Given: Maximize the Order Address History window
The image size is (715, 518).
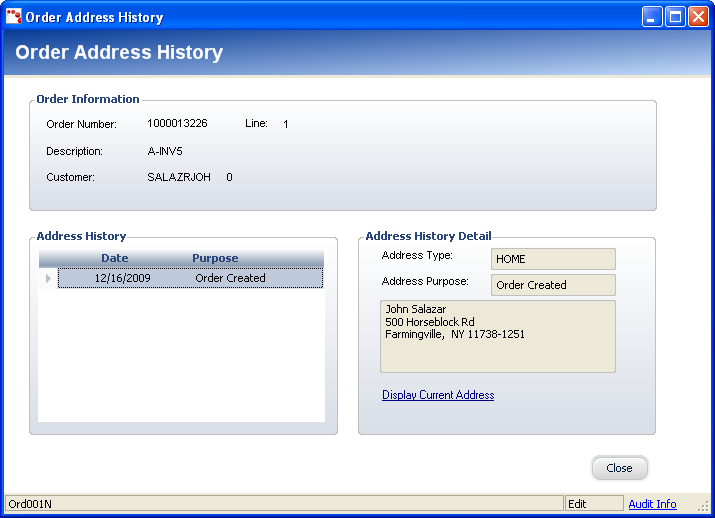Looking at the screenshot, I should pos(675,17).
